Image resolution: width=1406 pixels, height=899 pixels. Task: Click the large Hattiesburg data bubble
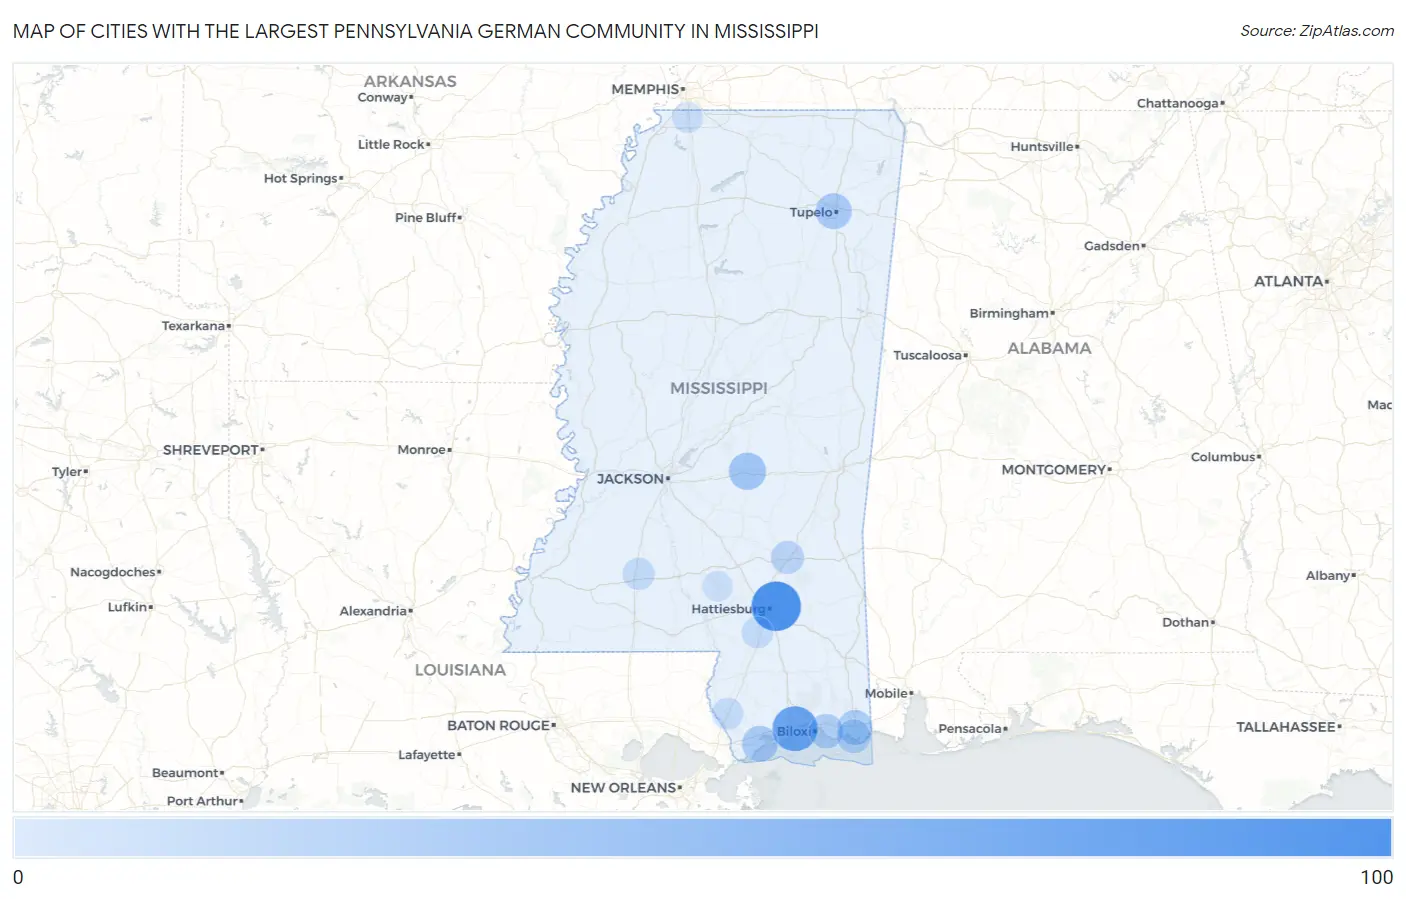776,606
